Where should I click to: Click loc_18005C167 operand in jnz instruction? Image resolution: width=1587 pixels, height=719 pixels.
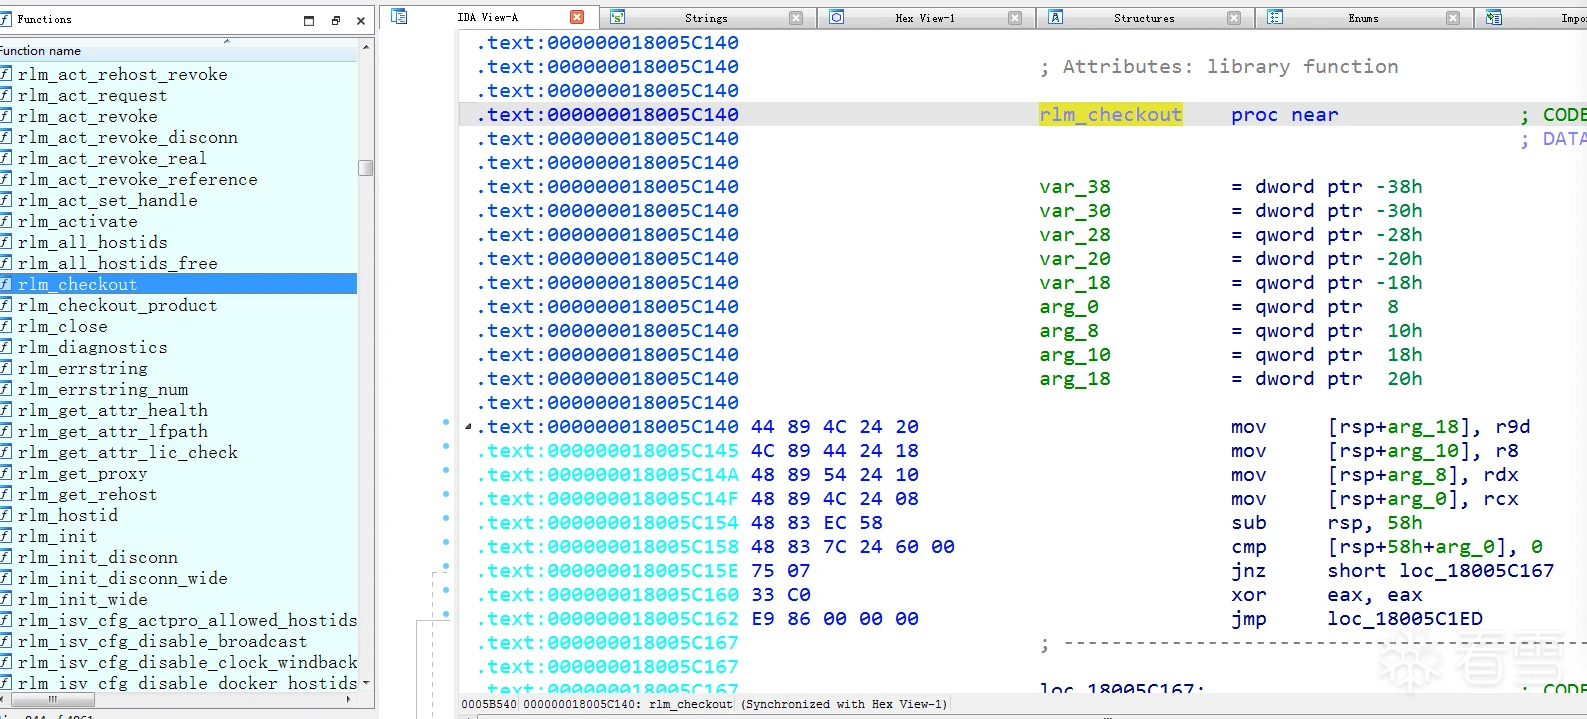coord(1477,571)
